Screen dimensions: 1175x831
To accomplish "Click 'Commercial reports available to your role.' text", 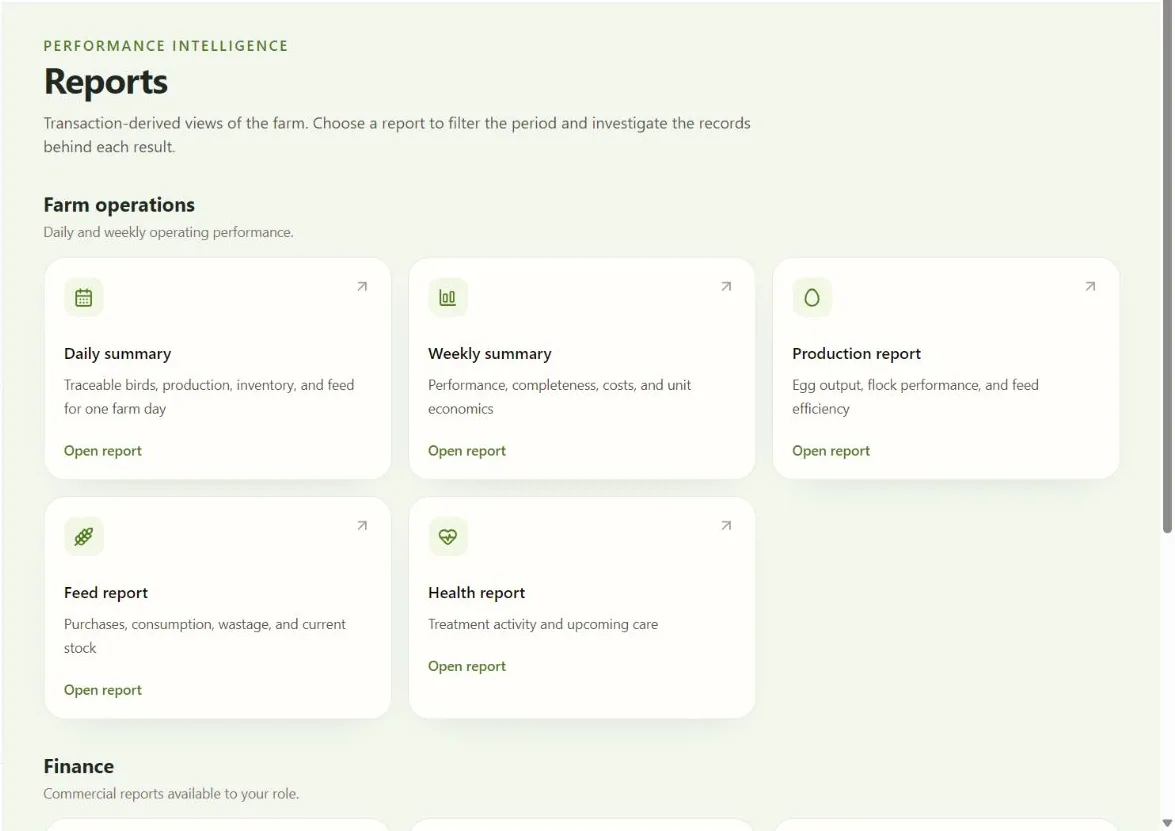I will coord(171,794).
